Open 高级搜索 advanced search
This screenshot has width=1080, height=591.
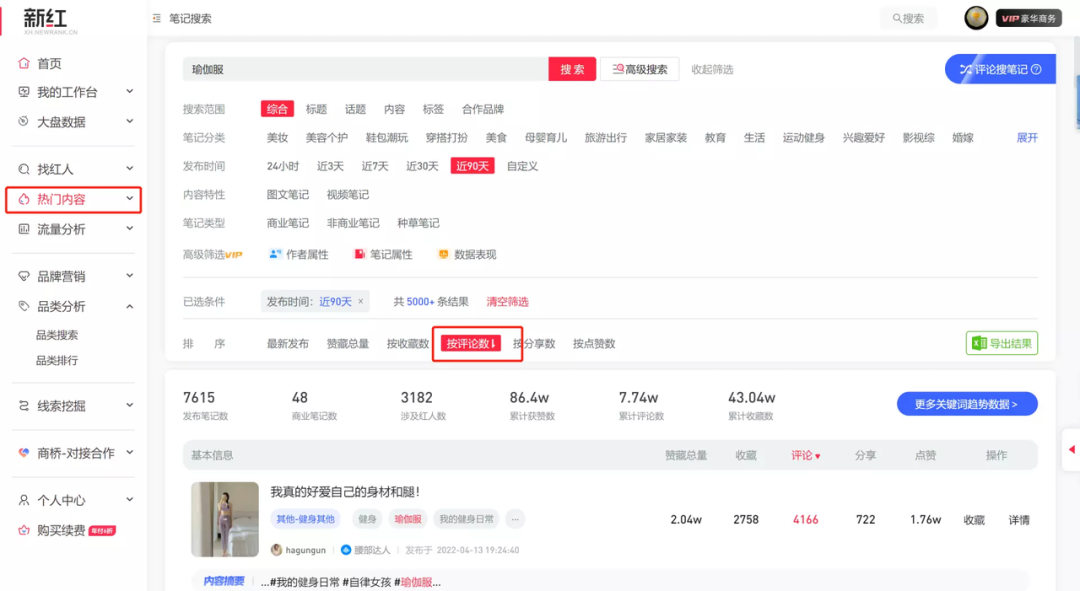639,69
